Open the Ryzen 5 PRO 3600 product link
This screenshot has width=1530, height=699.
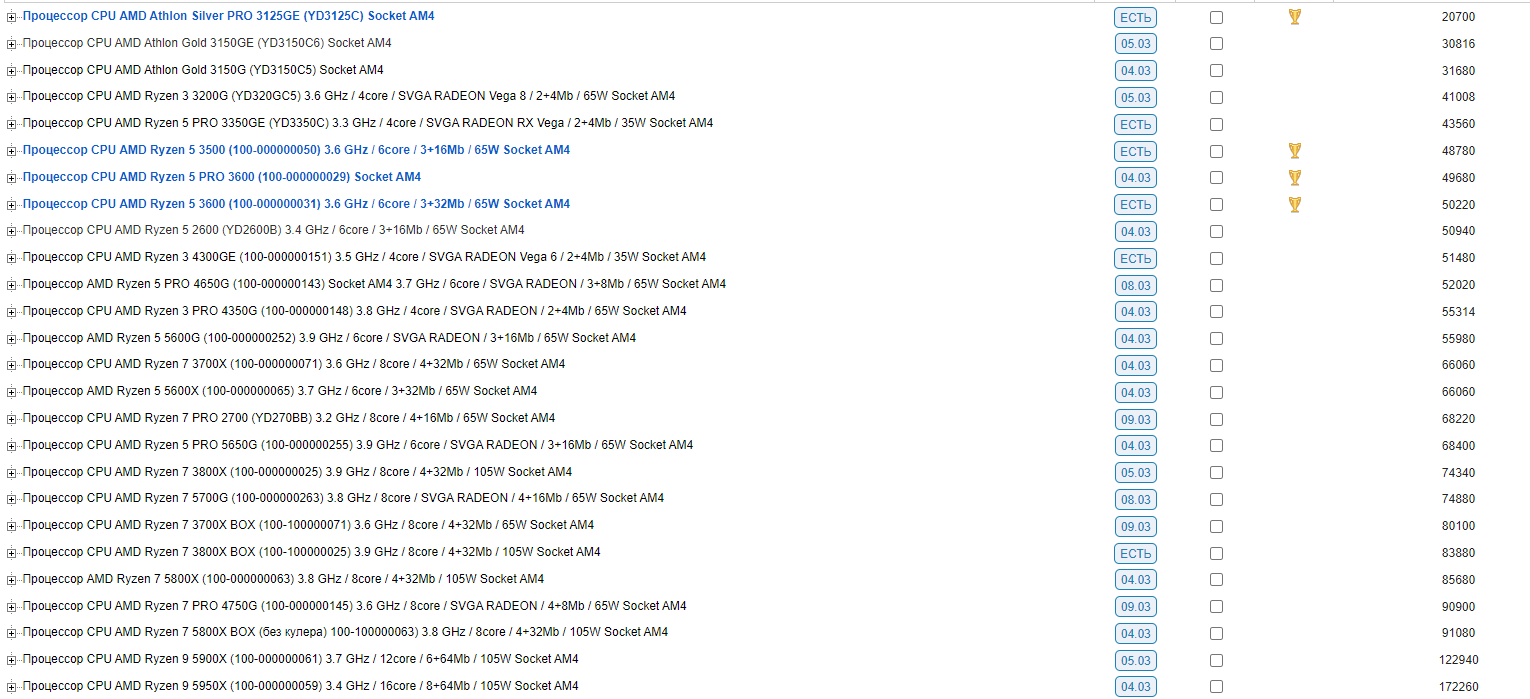(222, 177)
